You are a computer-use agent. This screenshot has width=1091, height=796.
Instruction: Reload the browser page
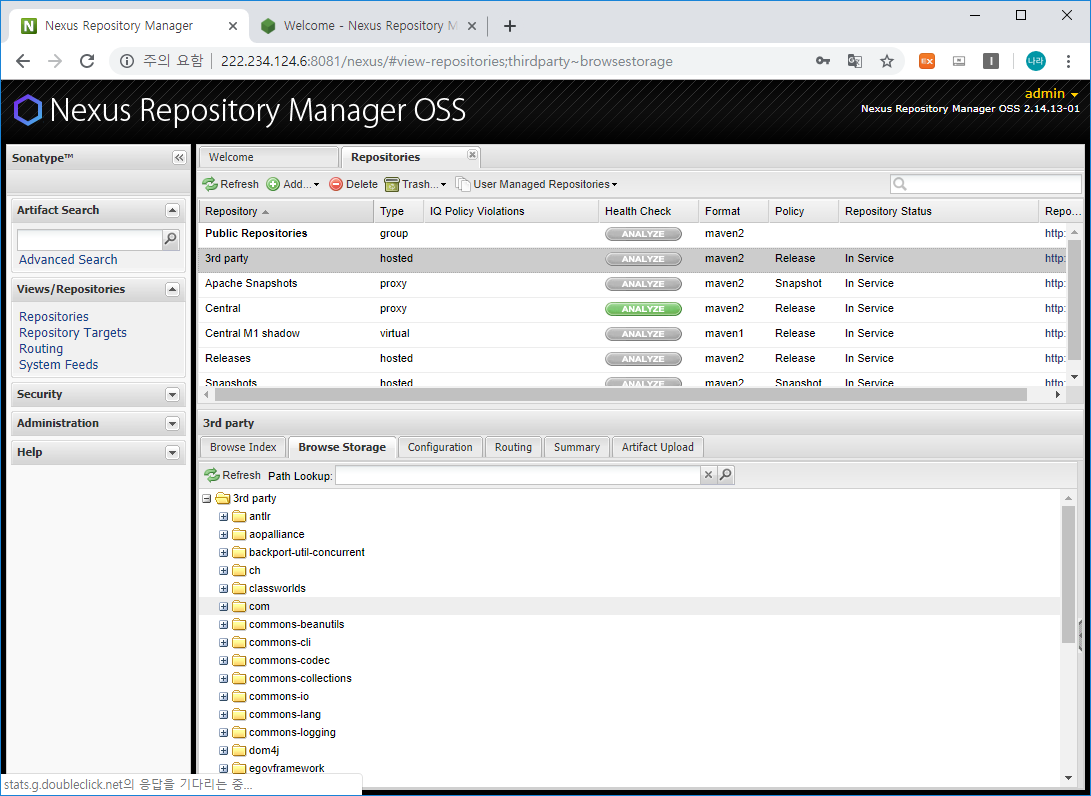pyautogui.click(x=87, y=61)
